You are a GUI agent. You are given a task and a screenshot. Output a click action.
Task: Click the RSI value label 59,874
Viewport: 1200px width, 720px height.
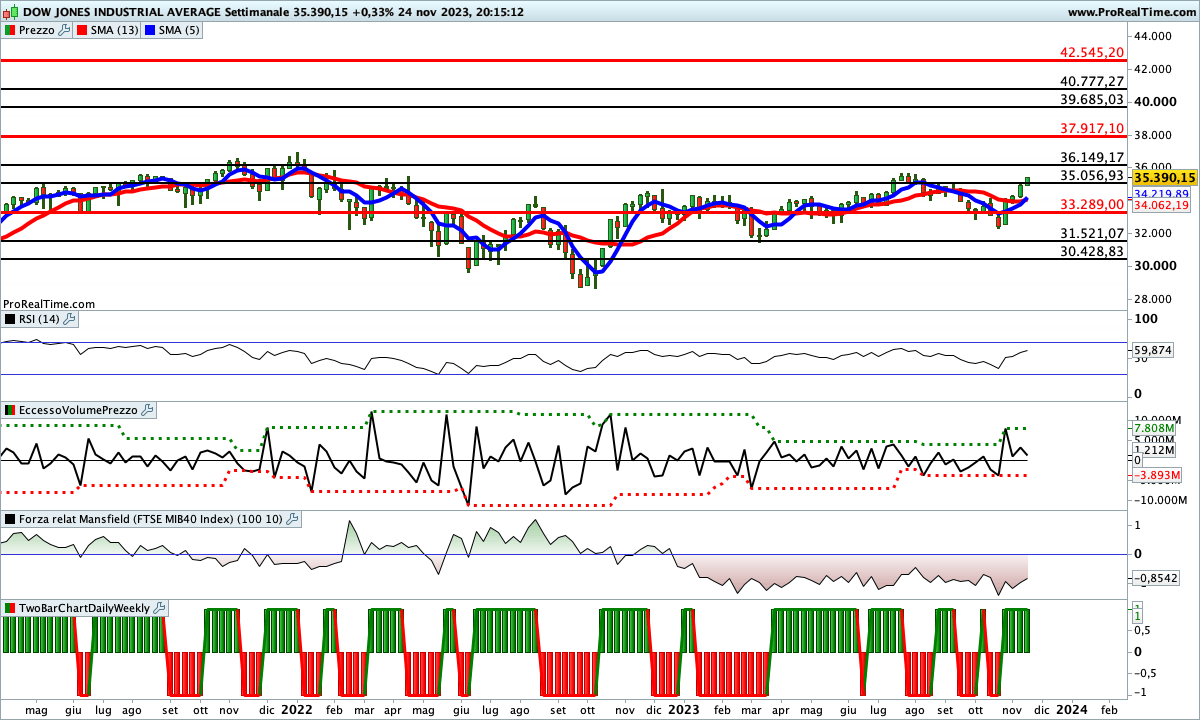[x=1153, y=350]
